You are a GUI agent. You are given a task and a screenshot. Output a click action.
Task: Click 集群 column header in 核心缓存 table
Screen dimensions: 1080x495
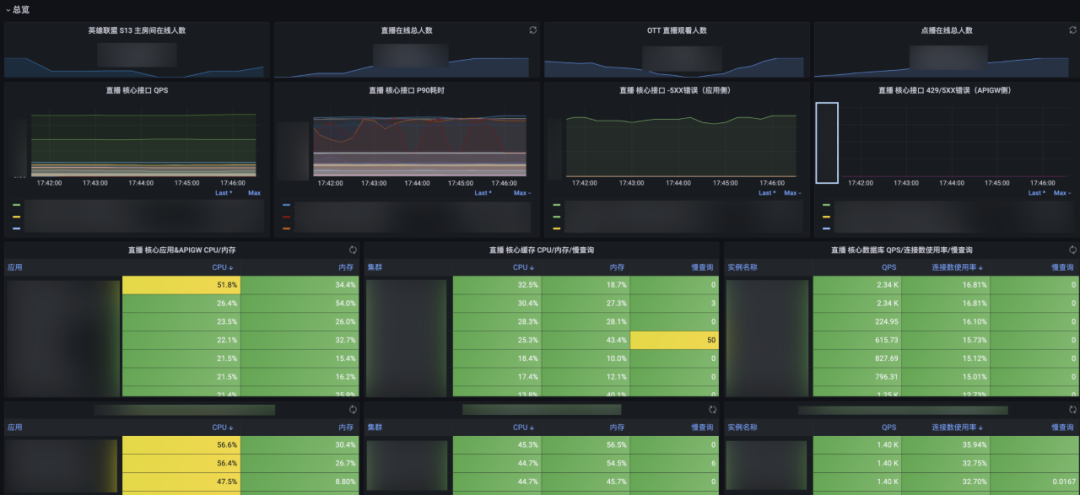tap(374, 267)
